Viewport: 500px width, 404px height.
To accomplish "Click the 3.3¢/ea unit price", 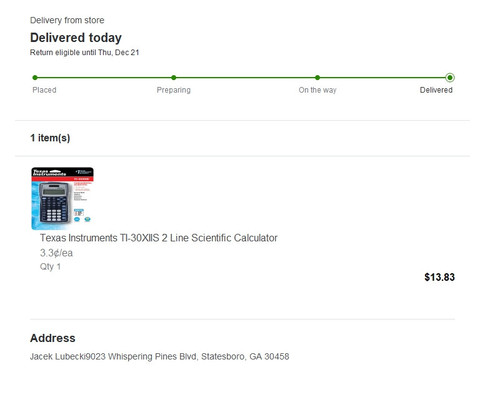I will click(x=56, y=253).
